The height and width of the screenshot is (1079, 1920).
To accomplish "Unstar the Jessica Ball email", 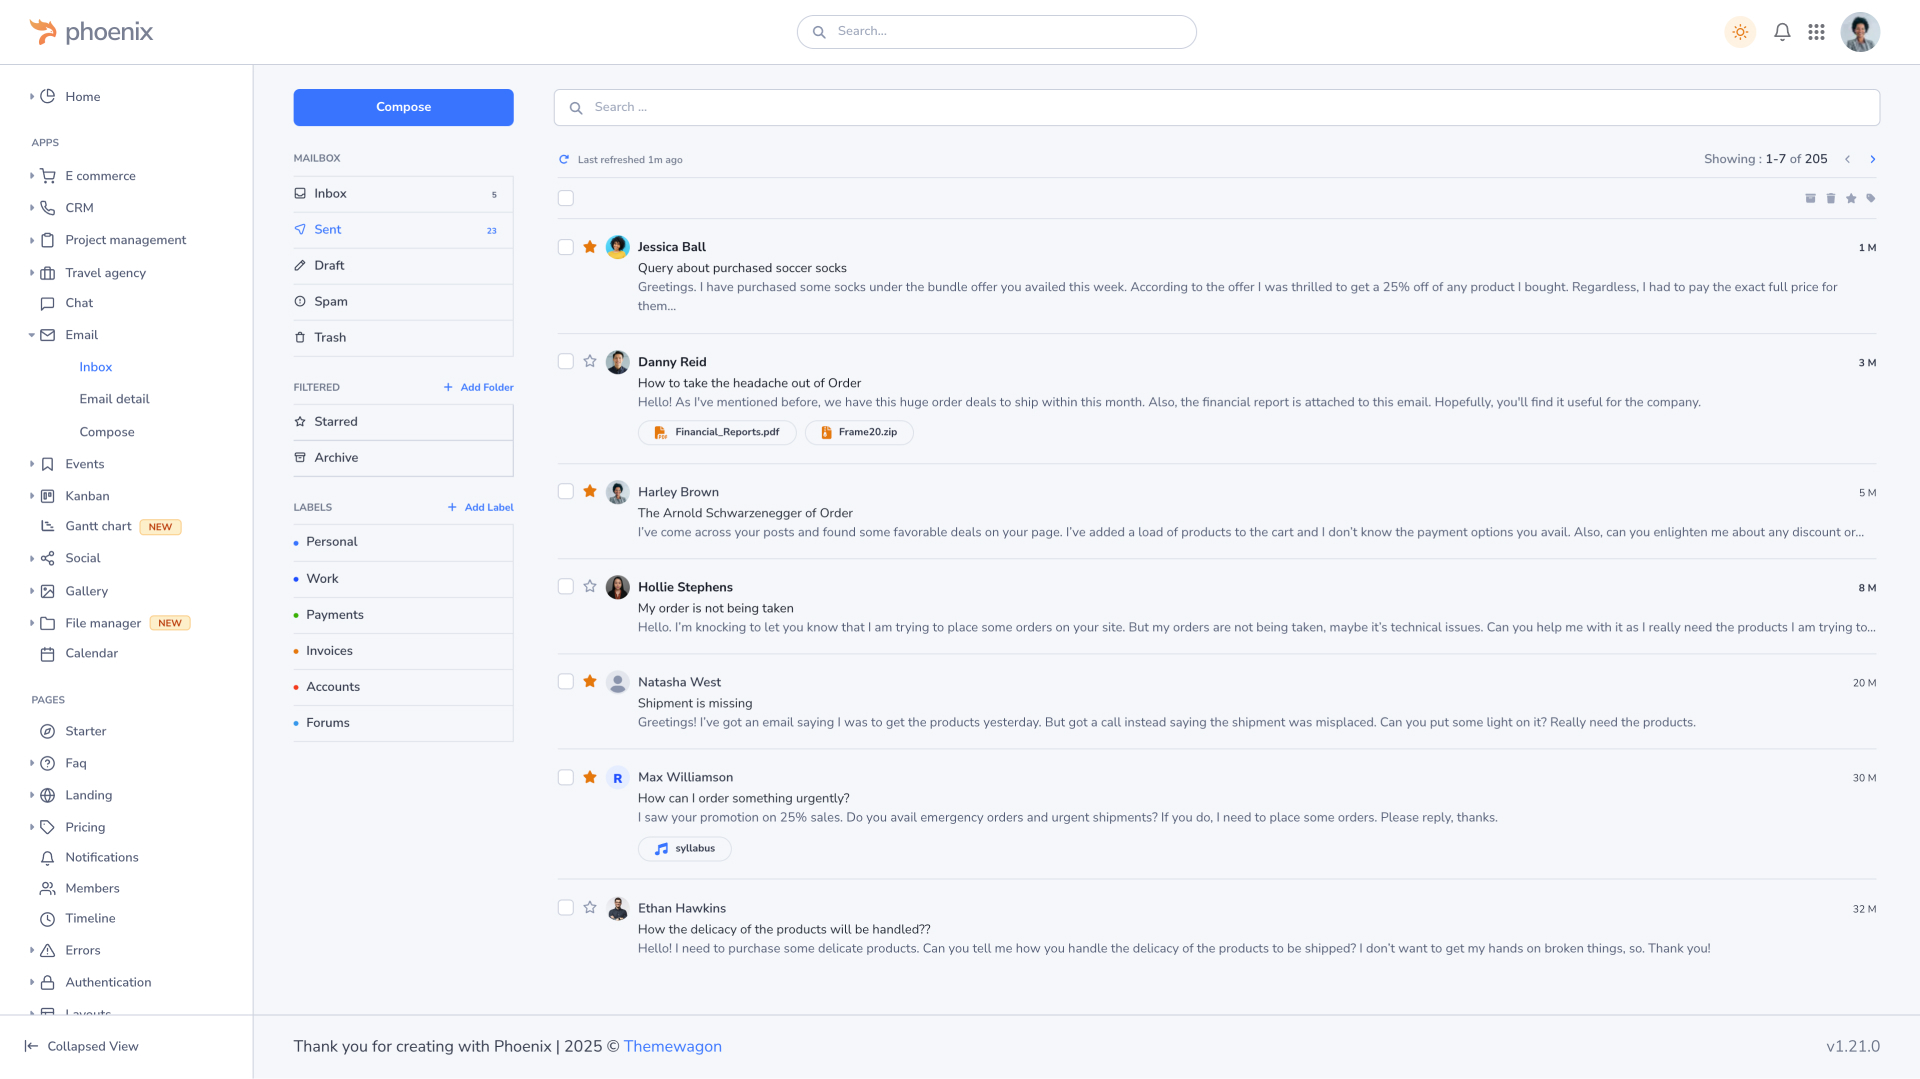I will 590,247.
